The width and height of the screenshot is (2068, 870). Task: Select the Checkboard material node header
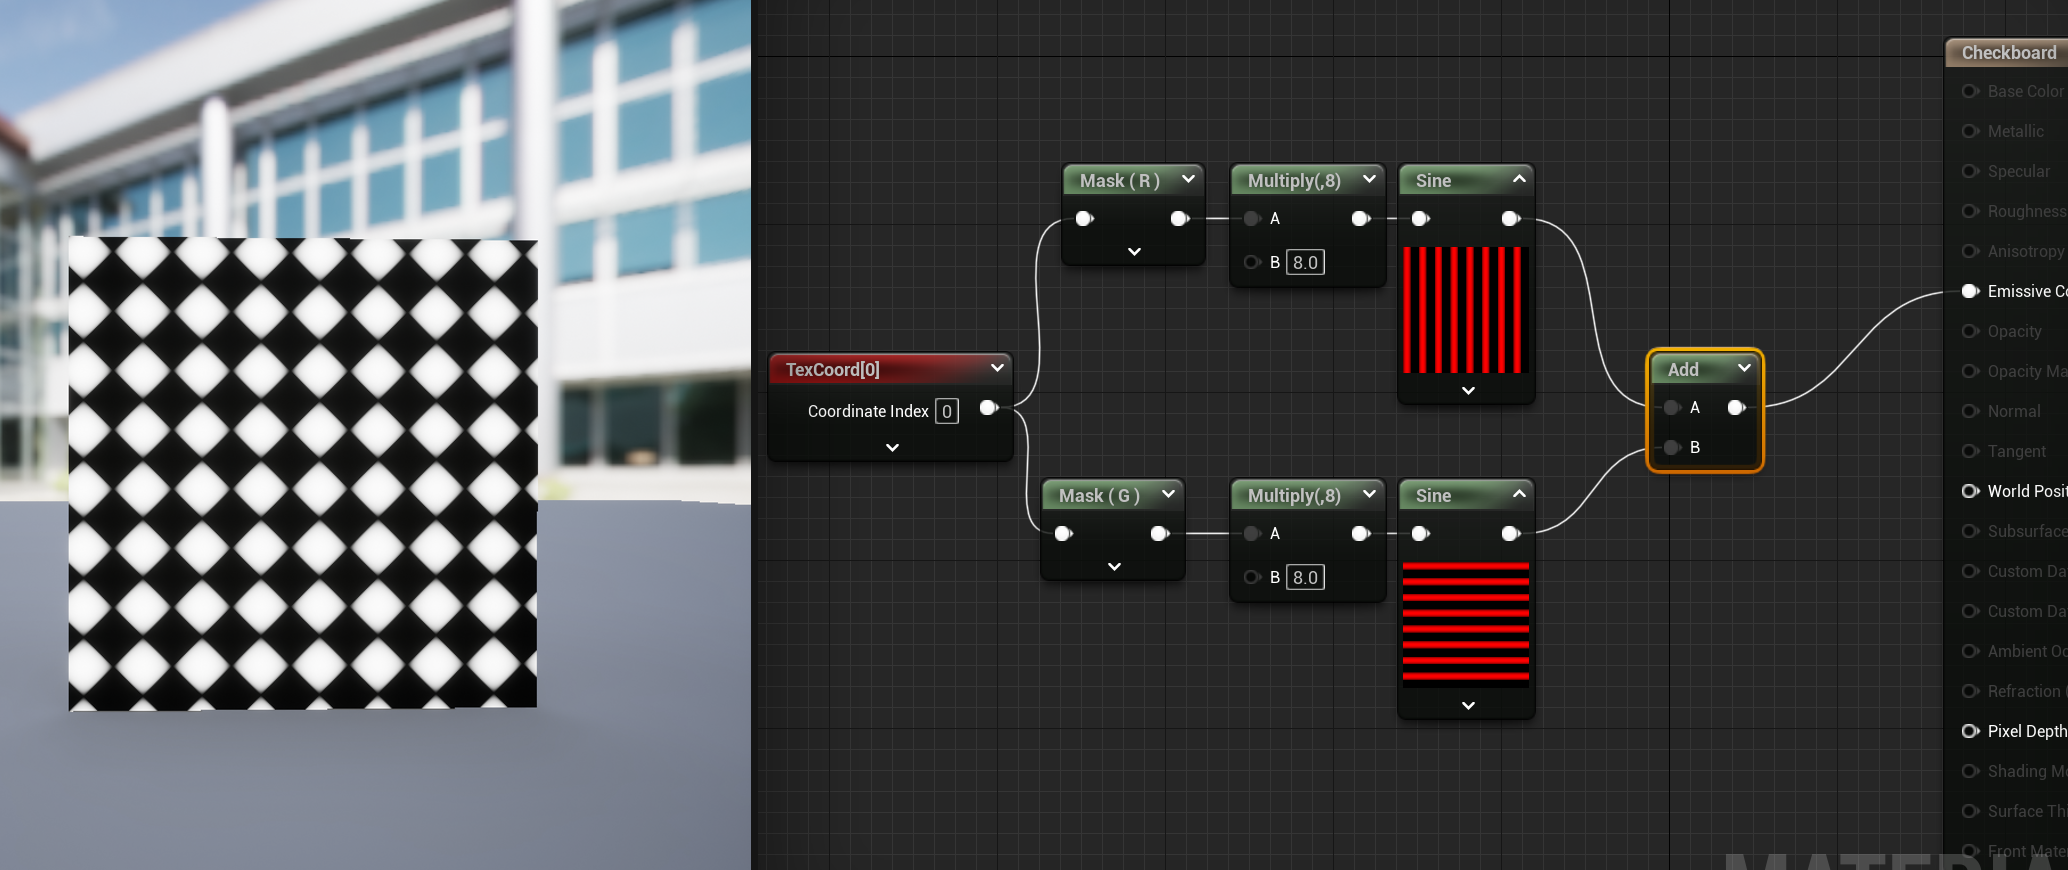(2006, 53)
